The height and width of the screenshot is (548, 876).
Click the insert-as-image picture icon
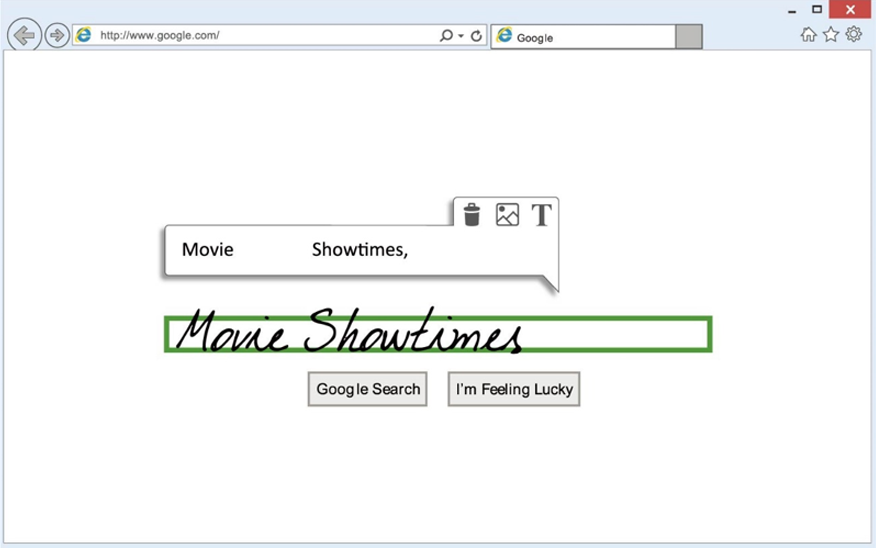click(x=507, y=215)
